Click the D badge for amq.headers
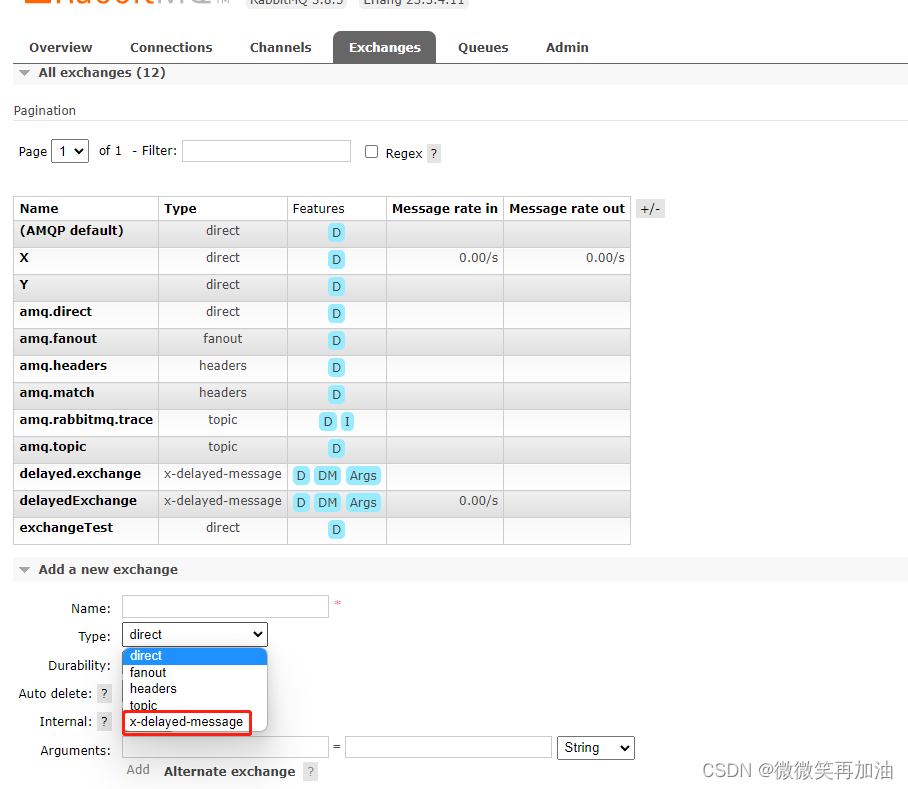 pos(336,368)
